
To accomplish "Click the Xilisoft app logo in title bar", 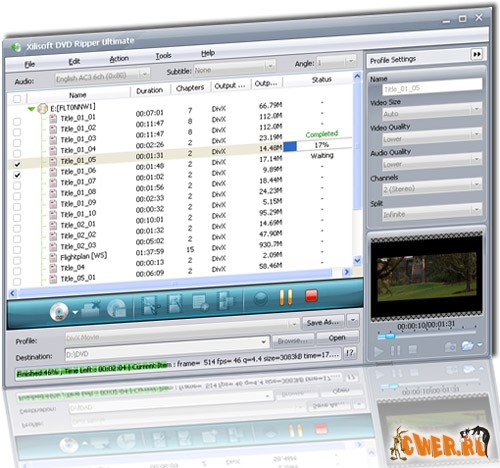I will point(16,47).
